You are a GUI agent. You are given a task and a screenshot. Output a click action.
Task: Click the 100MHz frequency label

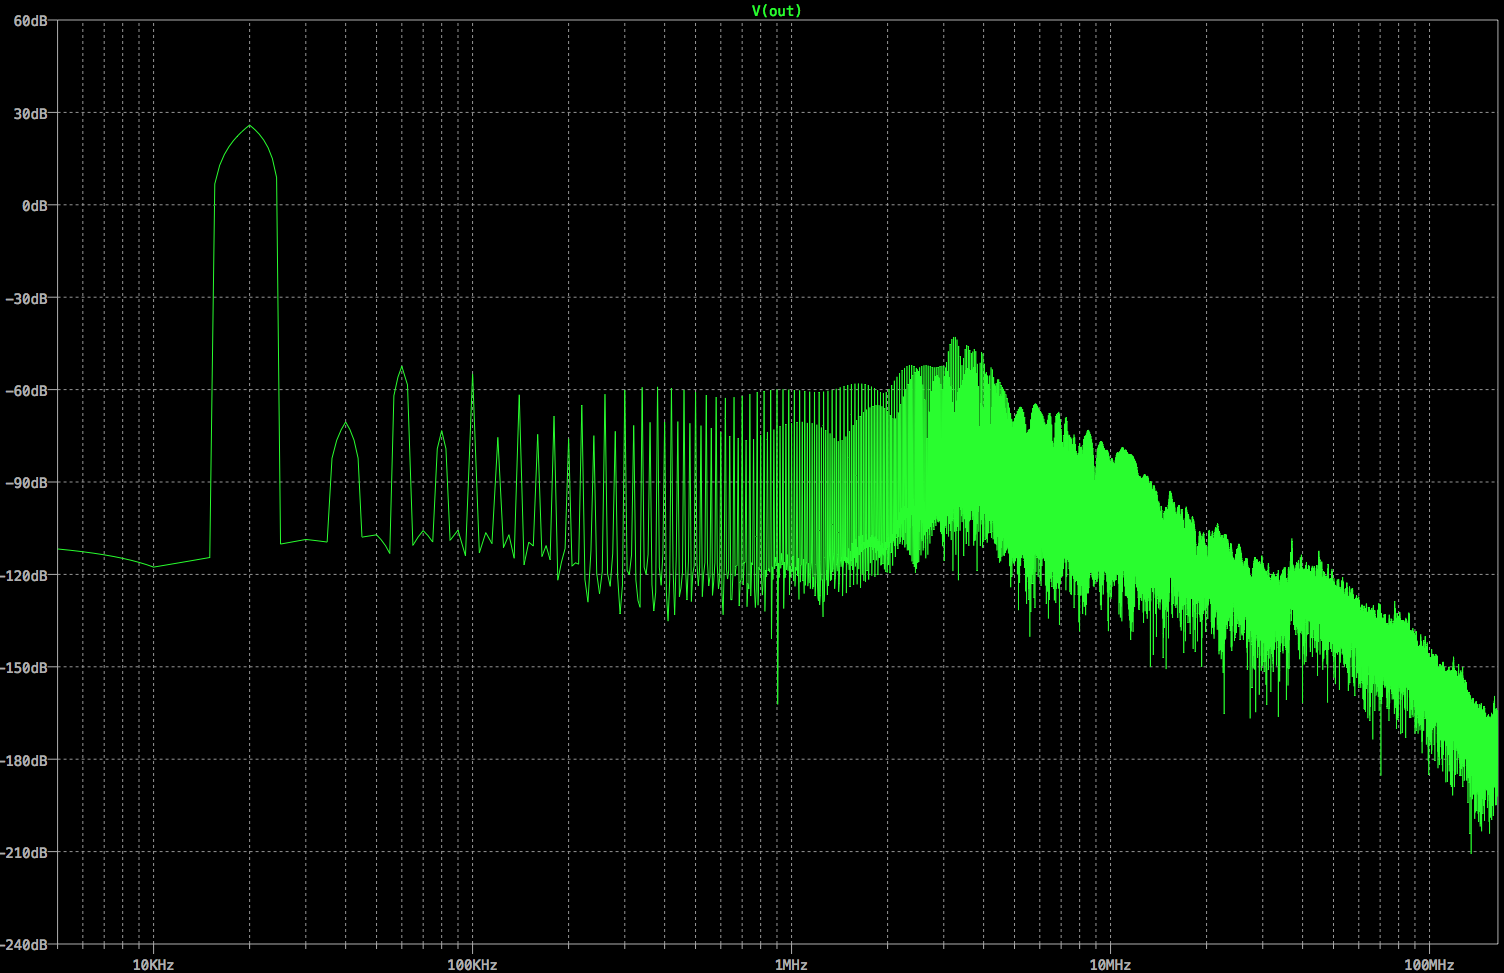1429,965
